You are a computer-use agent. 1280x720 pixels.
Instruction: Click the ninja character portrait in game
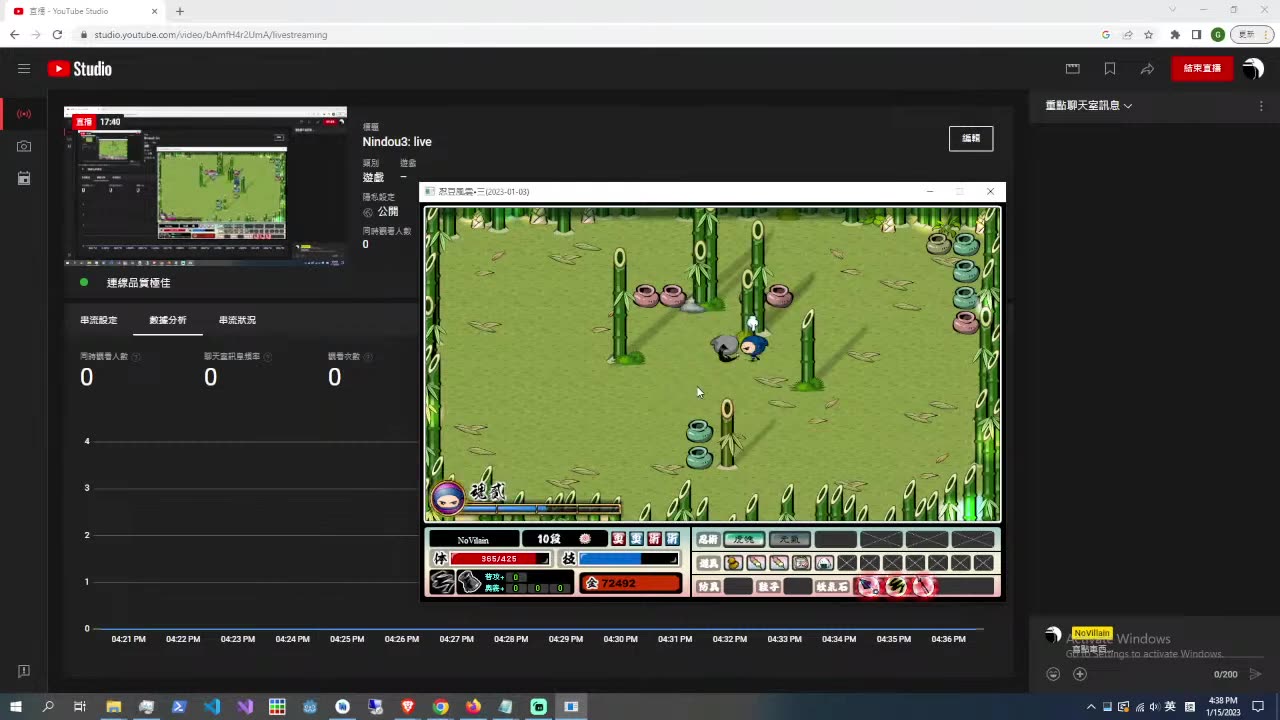click(x=447, y=497)
